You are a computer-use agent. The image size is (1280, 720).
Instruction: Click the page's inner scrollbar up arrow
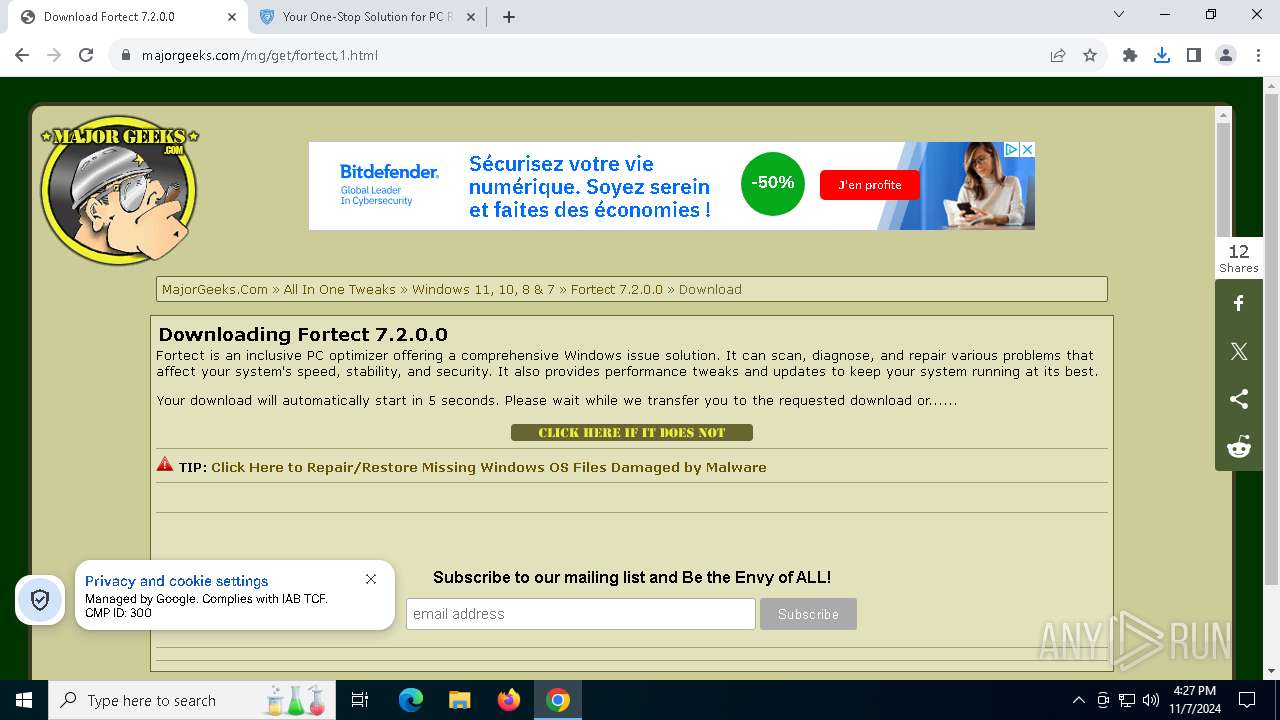[1223, 115]
